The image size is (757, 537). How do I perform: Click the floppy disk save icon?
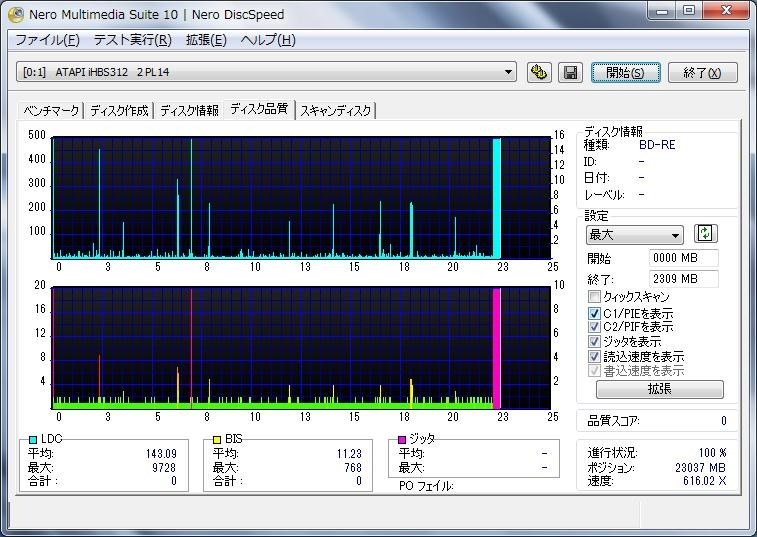(x=570, y=73)
